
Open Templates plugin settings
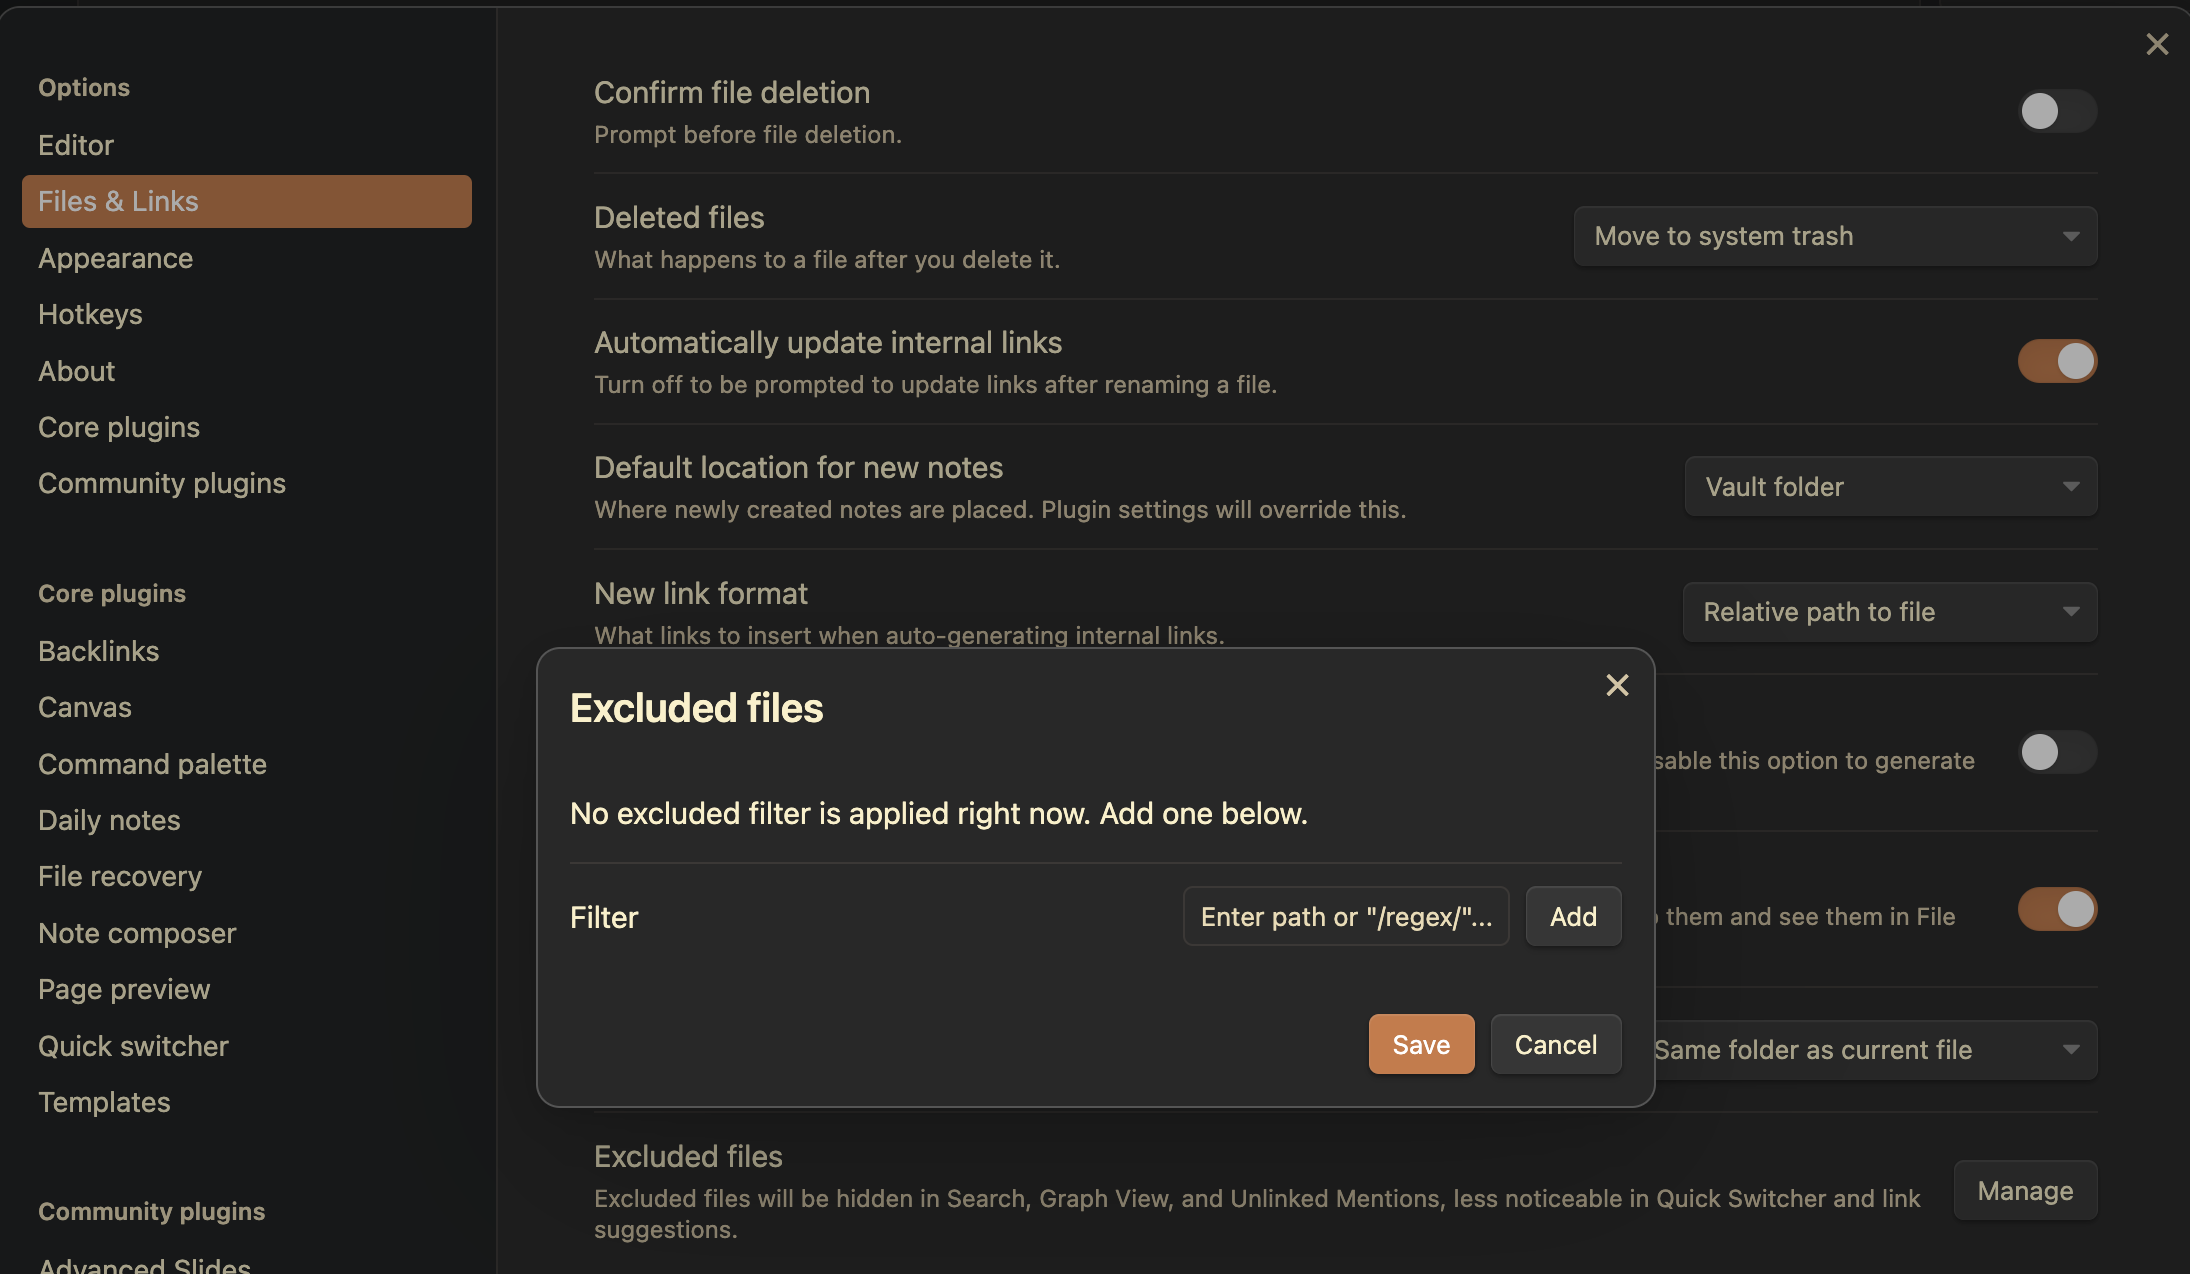(x=104, y=1102)
